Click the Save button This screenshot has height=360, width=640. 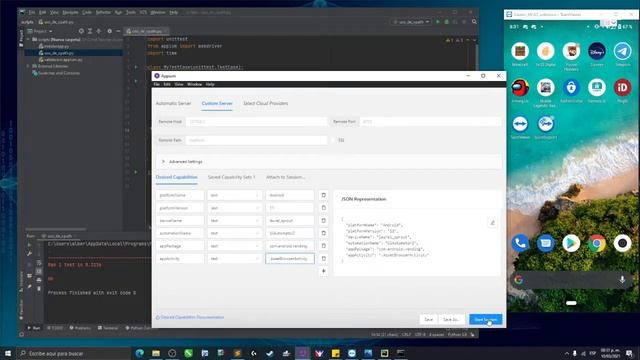point(428,320)
